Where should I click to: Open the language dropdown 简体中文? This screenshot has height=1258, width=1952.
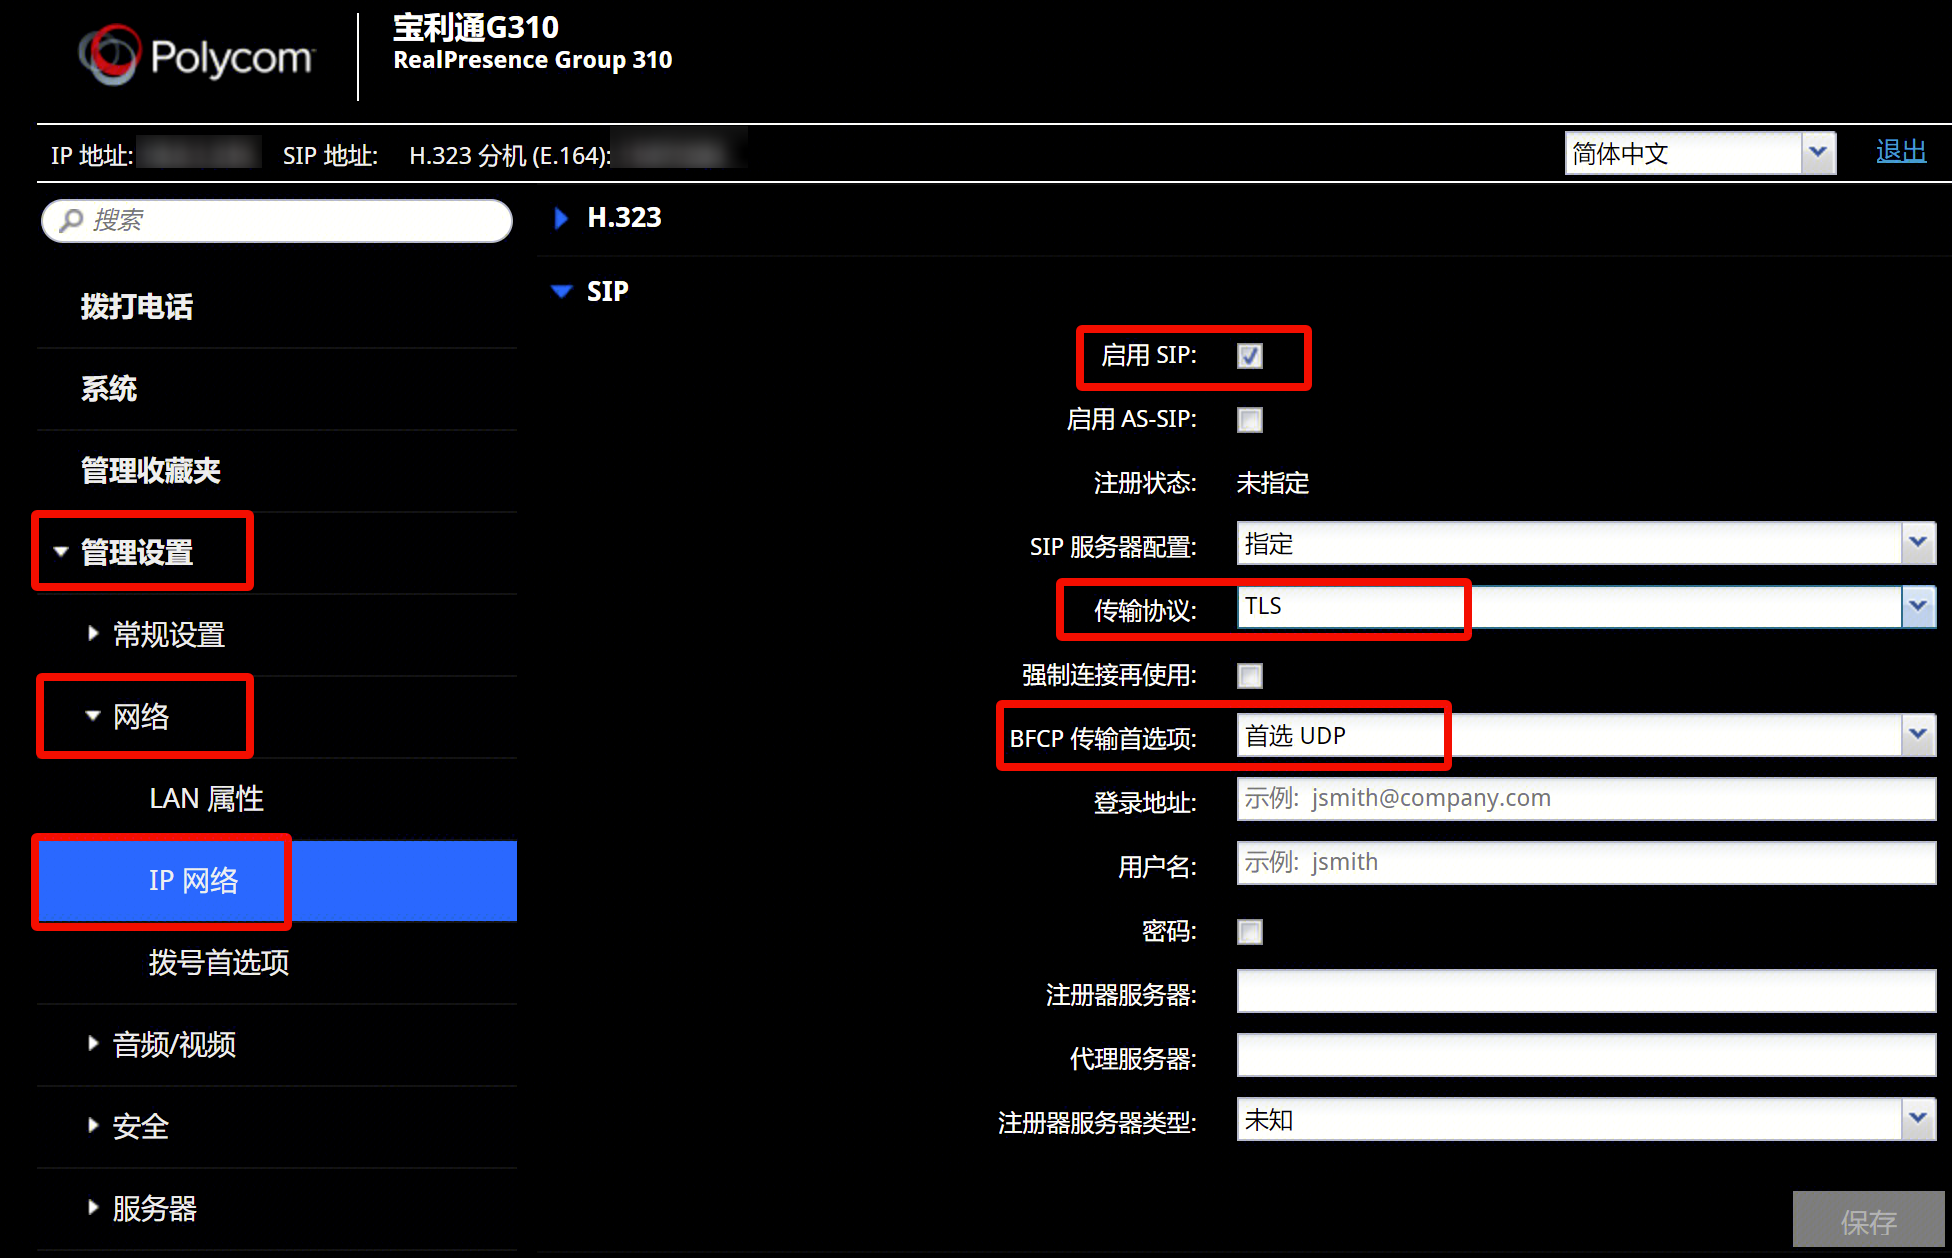pos(1700,153)
